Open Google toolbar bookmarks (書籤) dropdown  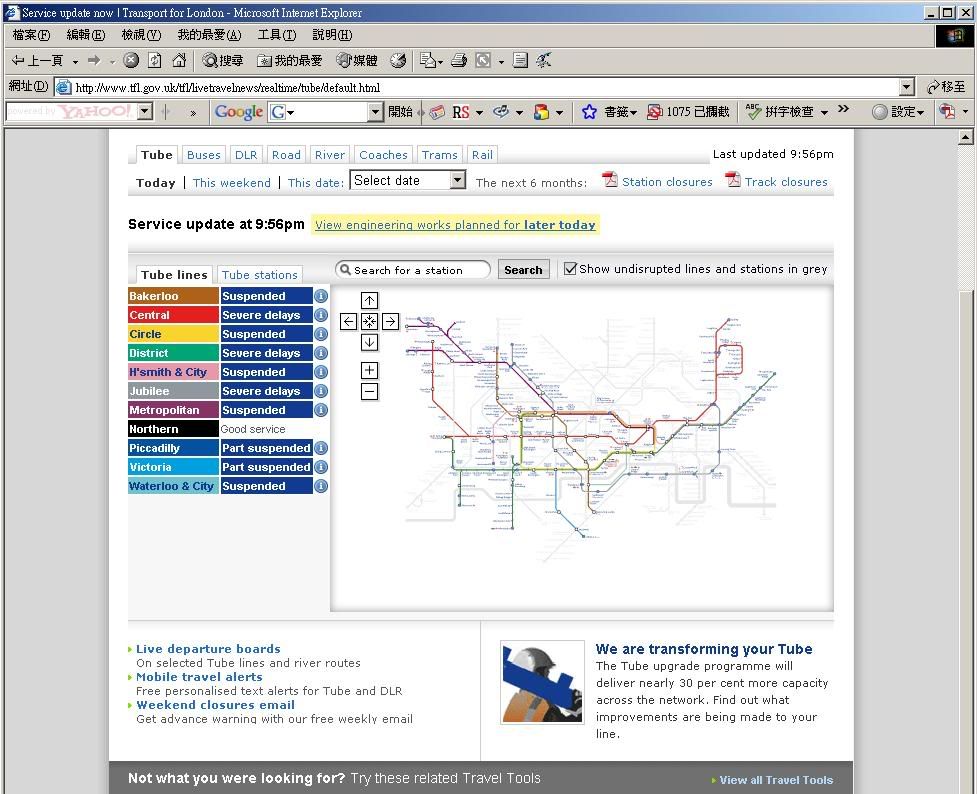[619, 112]
